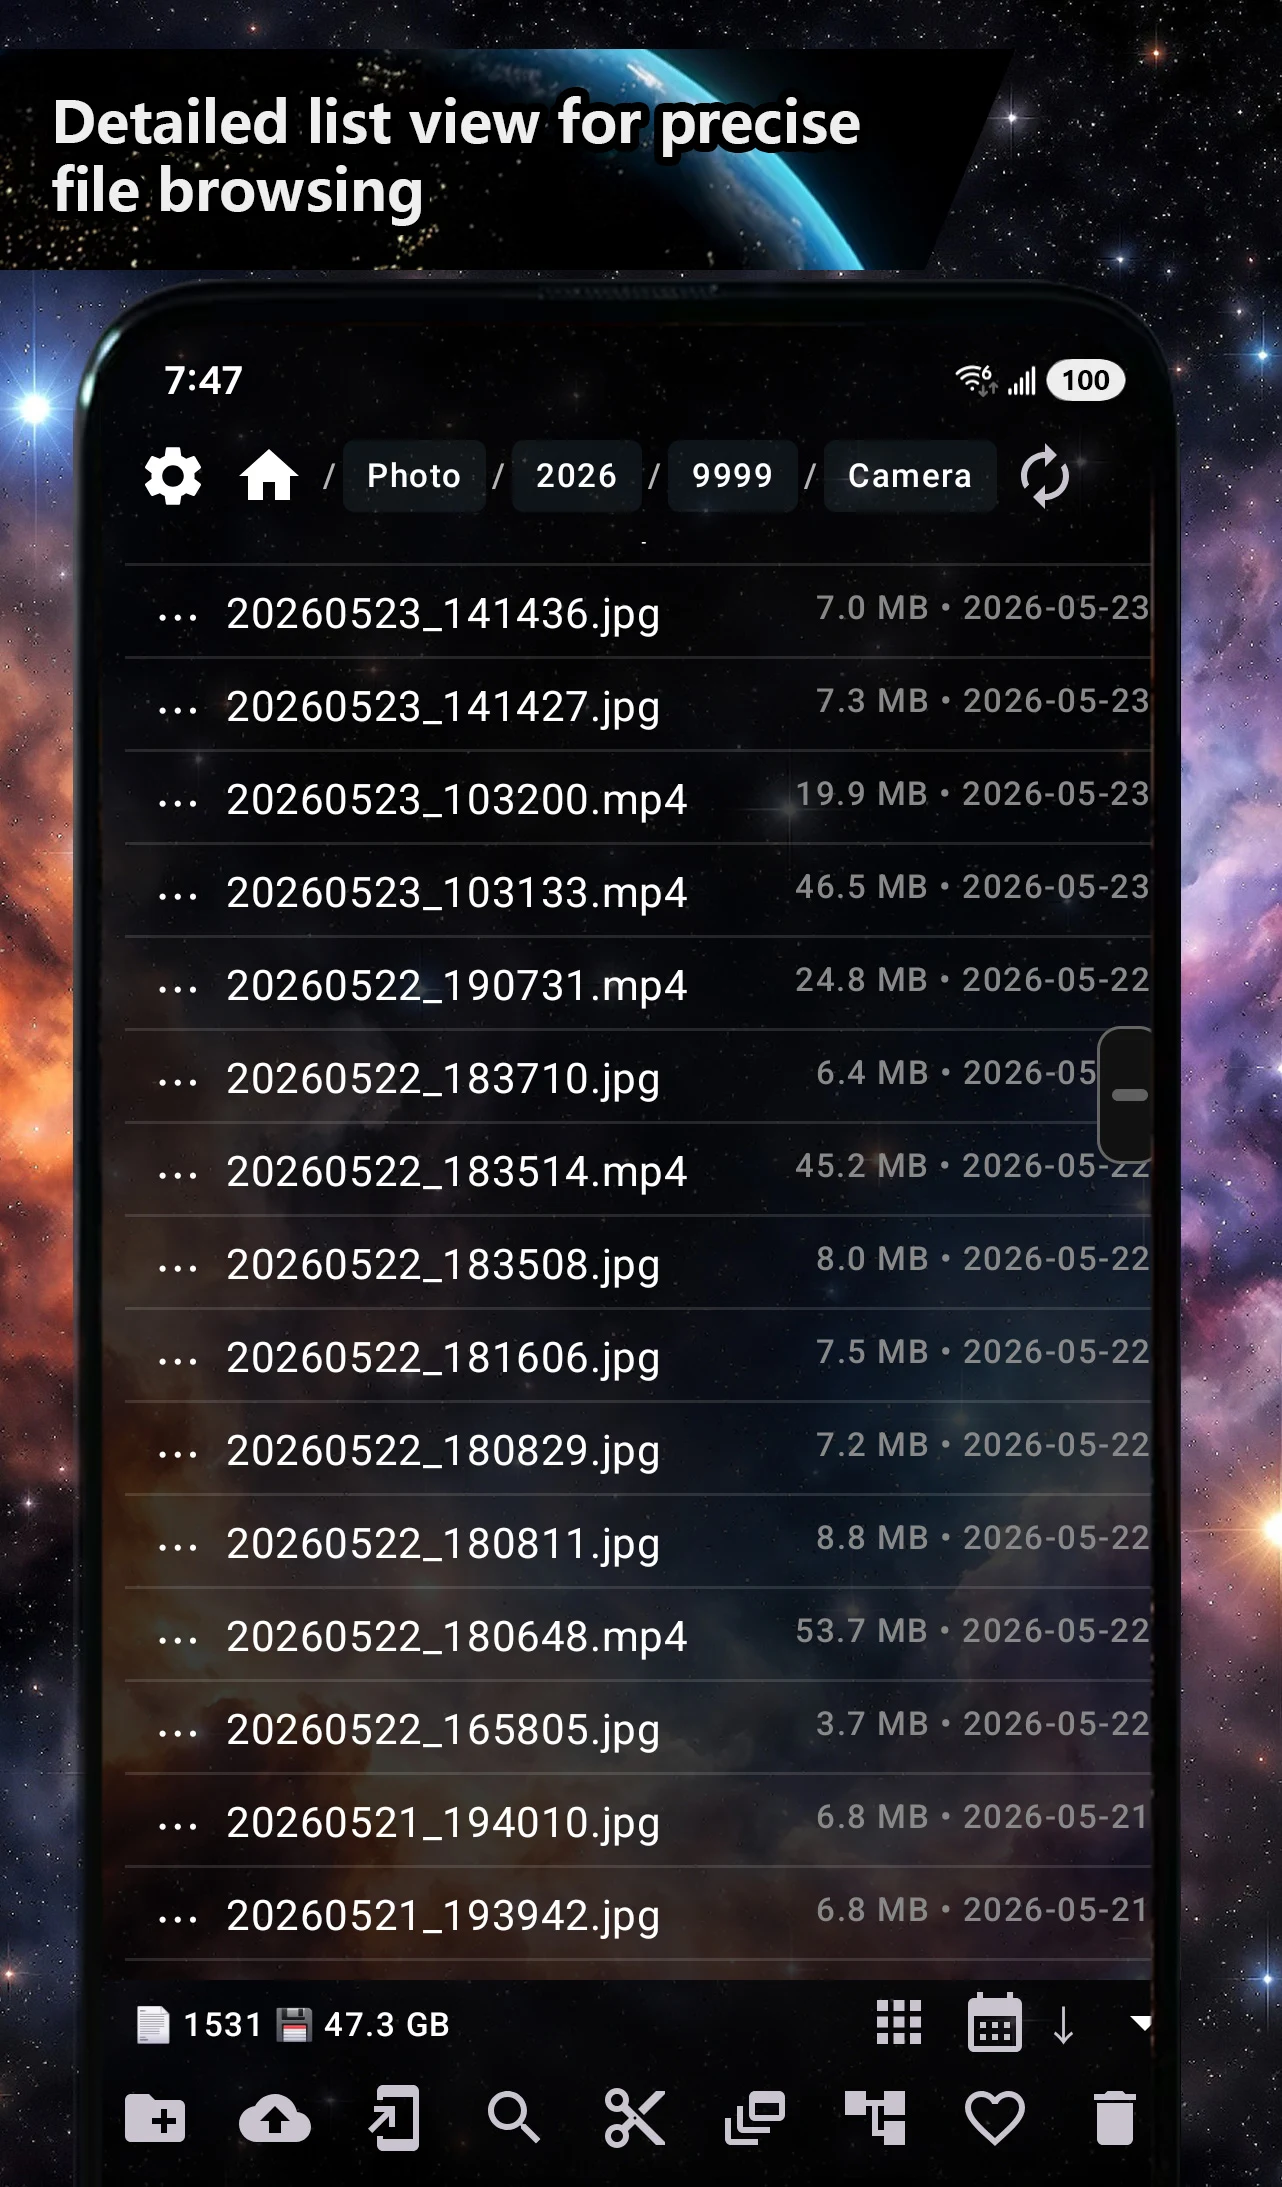Switch to grid view icon
The image size is (1282, 2187).
[899, 2022]
